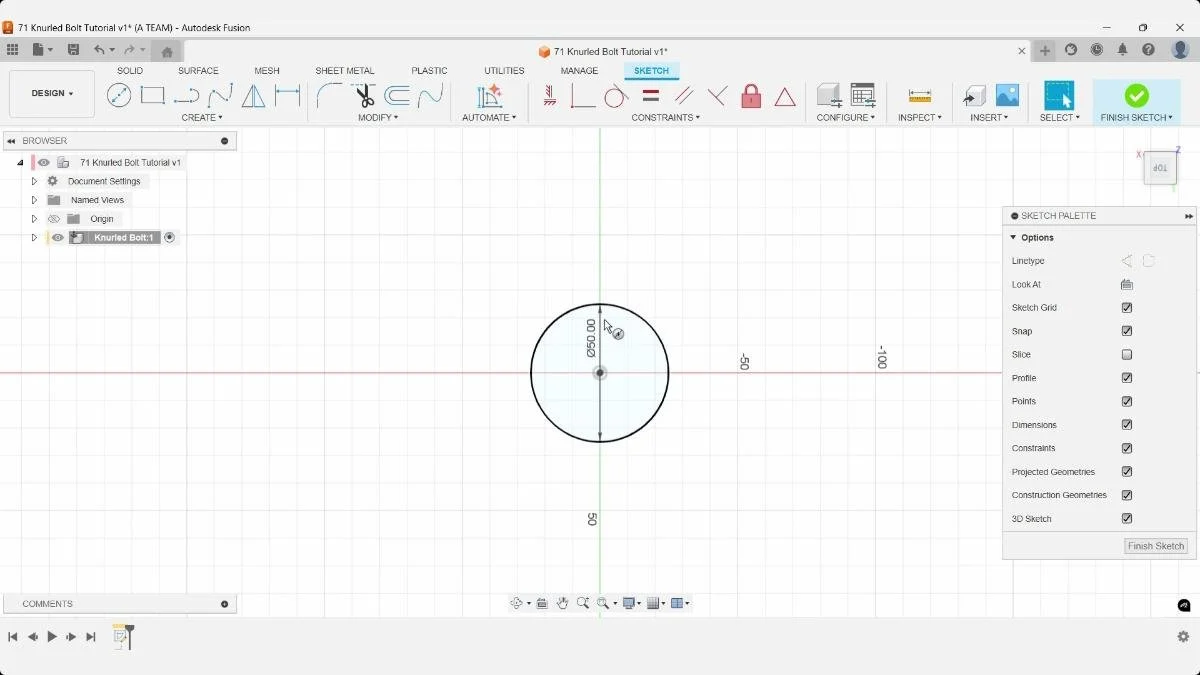Image resolution: width=1200 pixels, height=675 pixels.
Task: Toggle the Dimensions checkbox
Action: point(1127,425)
